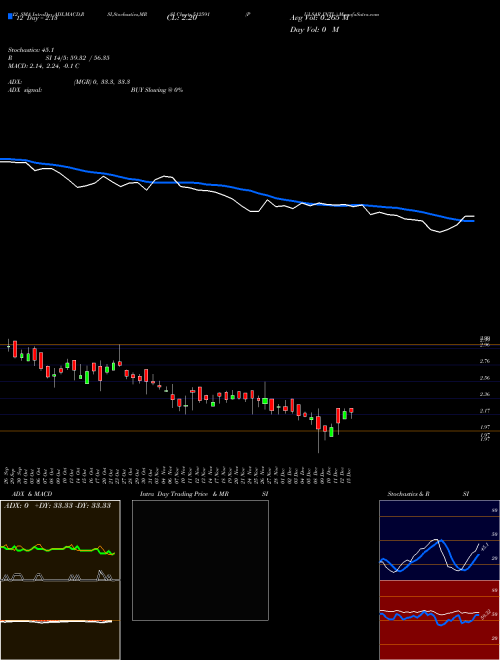Click the blue 12 Day SMA legend square

coord(10,17)
